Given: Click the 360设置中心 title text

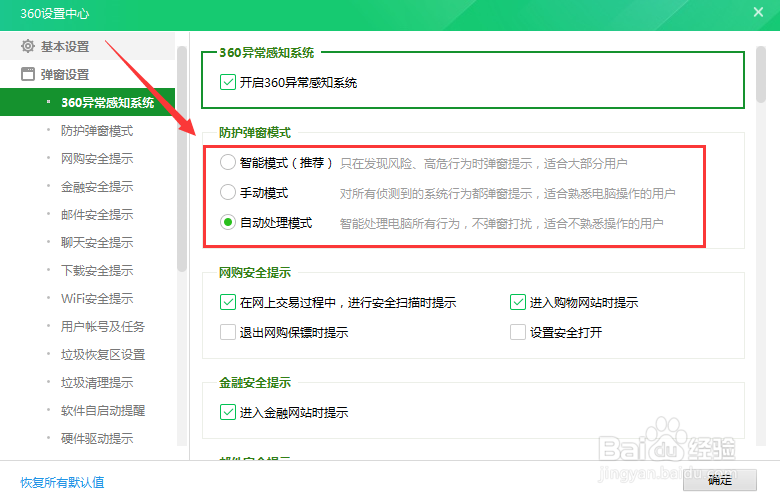Looking at the screenshot, I should 55,13.
